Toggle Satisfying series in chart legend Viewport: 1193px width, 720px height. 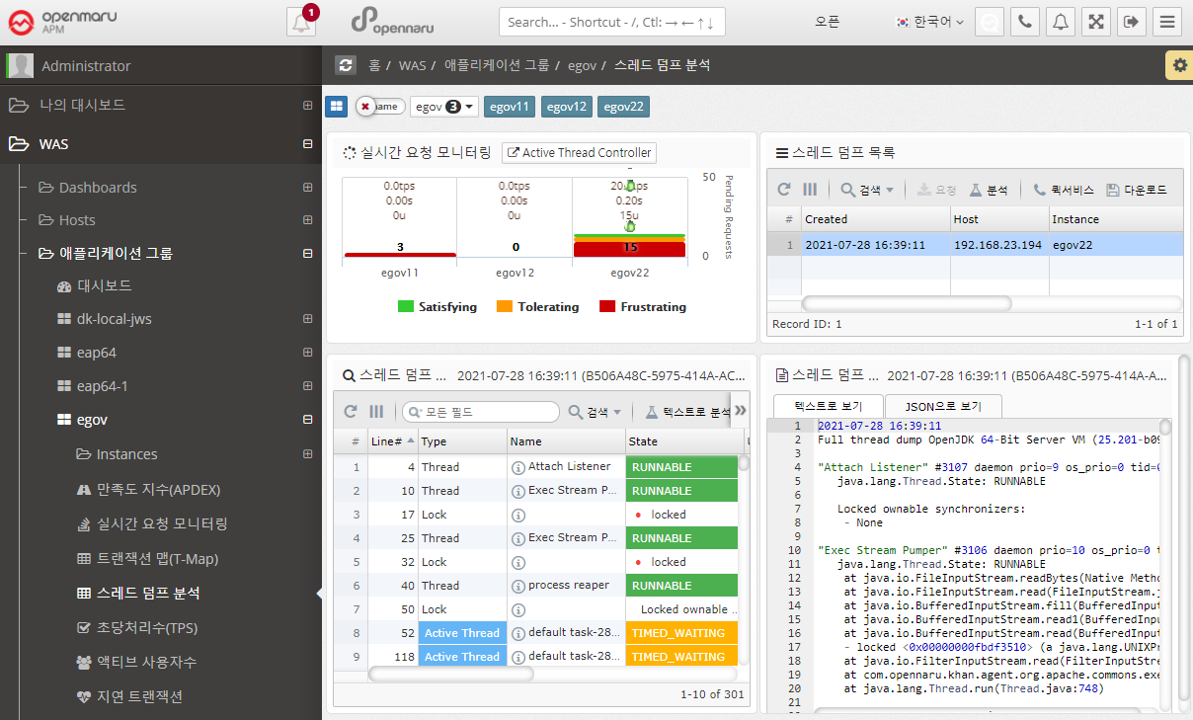[437, 307]
